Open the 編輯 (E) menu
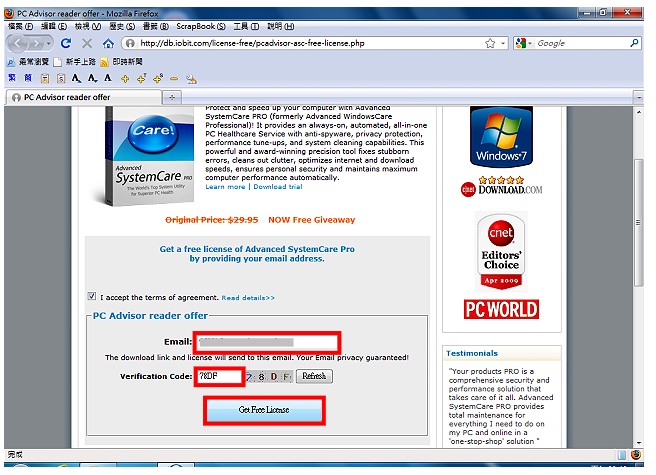This screenshot has width=656, height=475. point(54,26)
